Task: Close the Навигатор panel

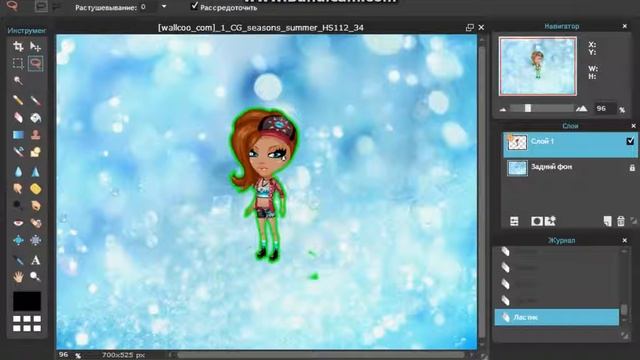Action: [x=624, y=26]
